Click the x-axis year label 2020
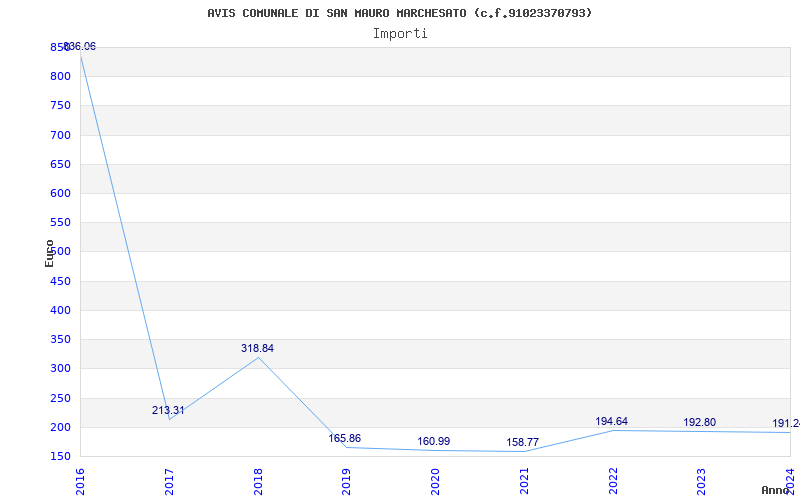Viewport: 800px width, 500px height. pyautogui.click(x=435, y=482)
